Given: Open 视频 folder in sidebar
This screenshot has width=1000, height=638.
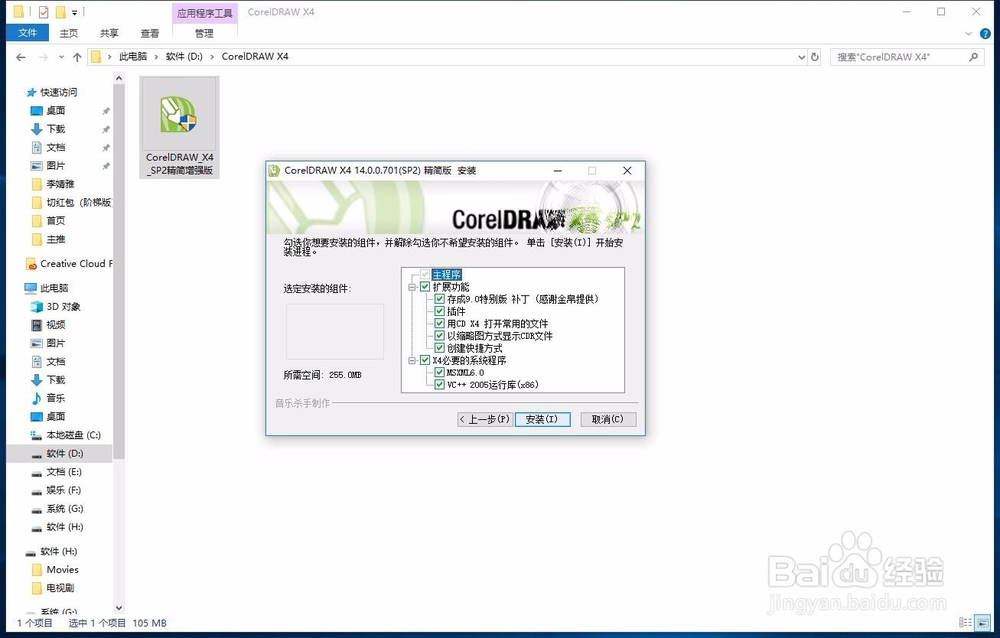Looking at the screenshot, I should click(55, 325).
